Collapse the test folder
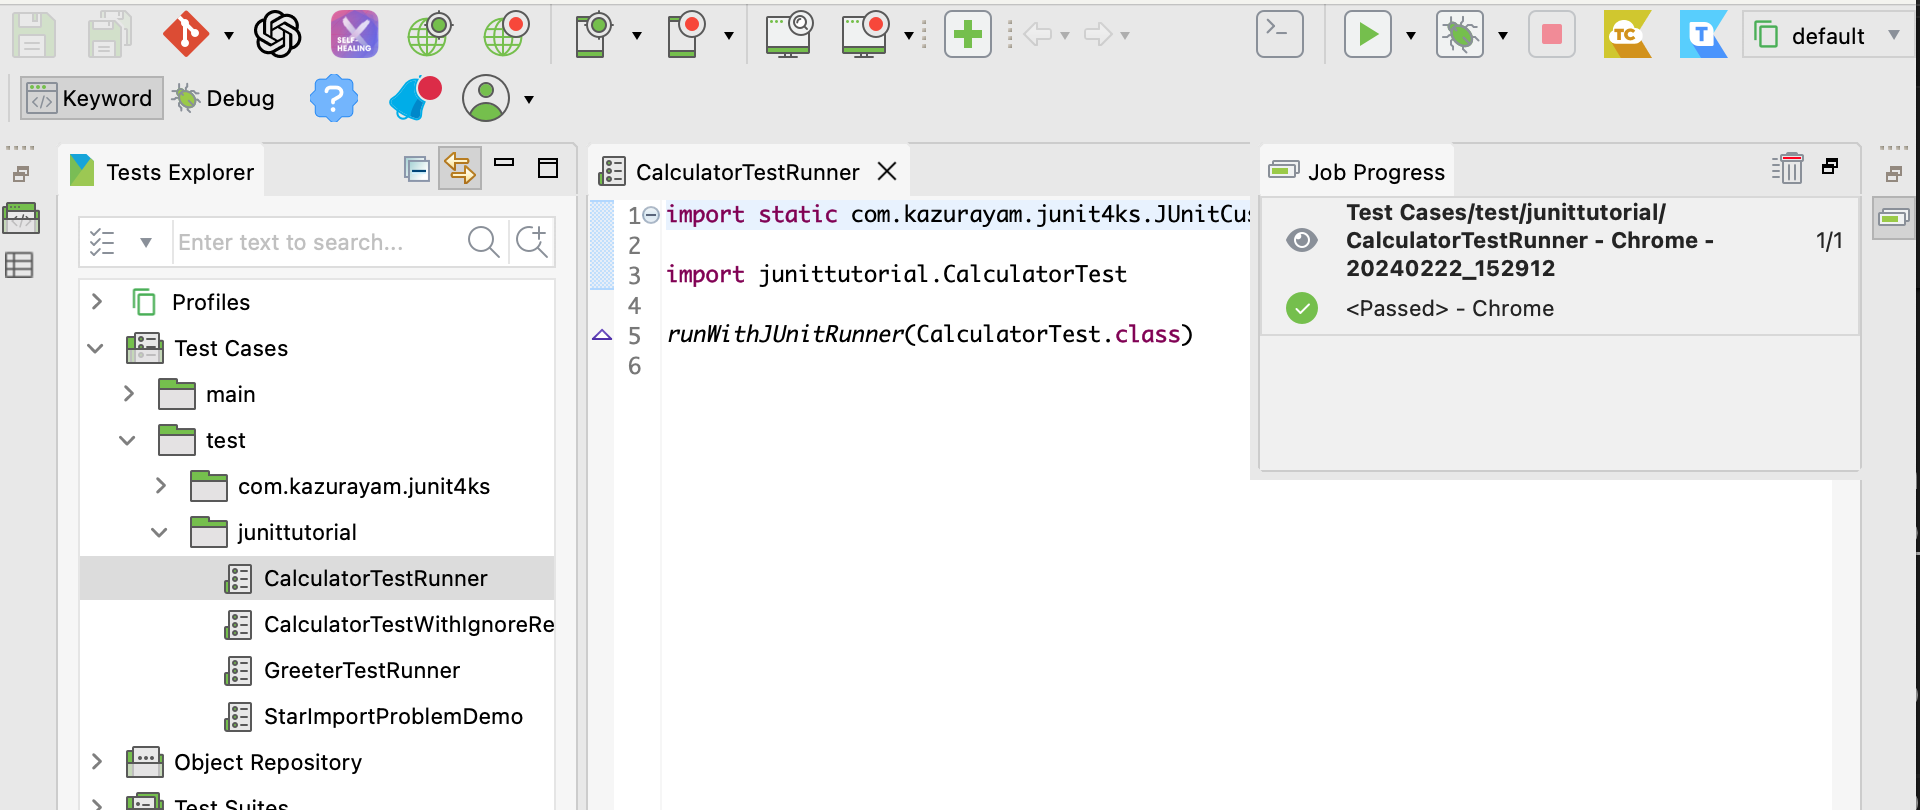1920x810 pixels. coord(128,440)
